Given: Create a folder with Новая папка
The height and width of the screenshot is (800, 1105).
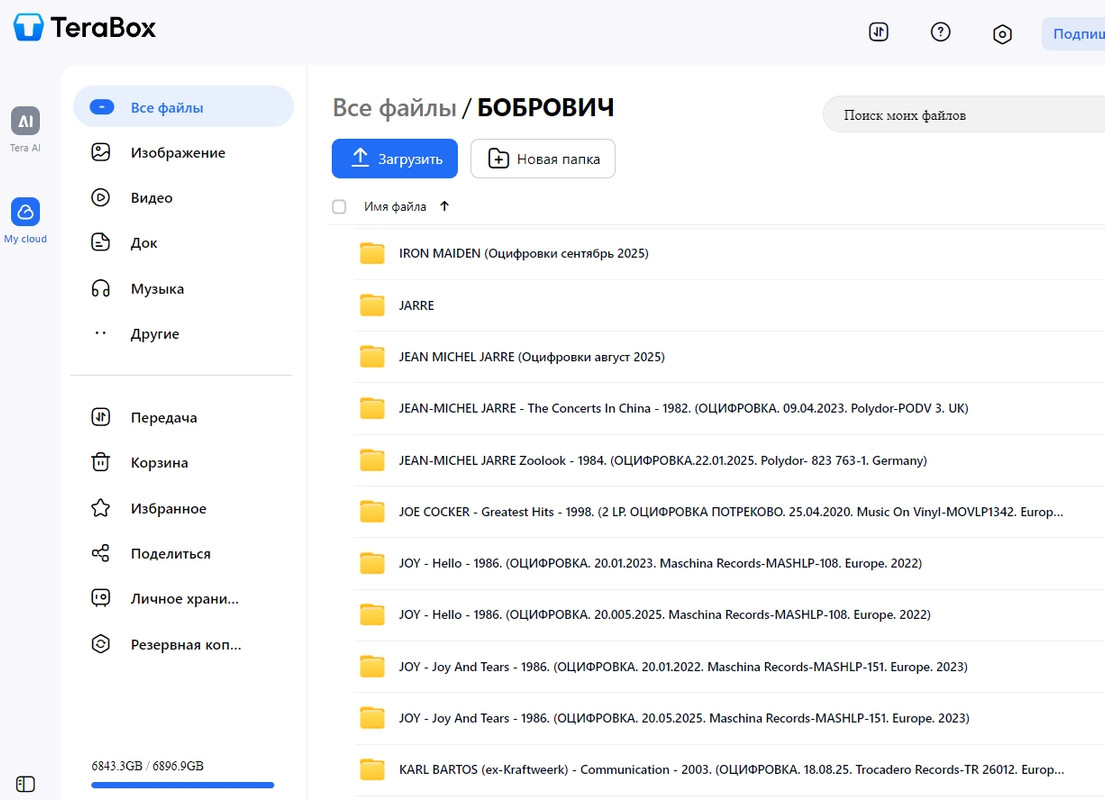Looking at the screenshot, I should [543, 159].
